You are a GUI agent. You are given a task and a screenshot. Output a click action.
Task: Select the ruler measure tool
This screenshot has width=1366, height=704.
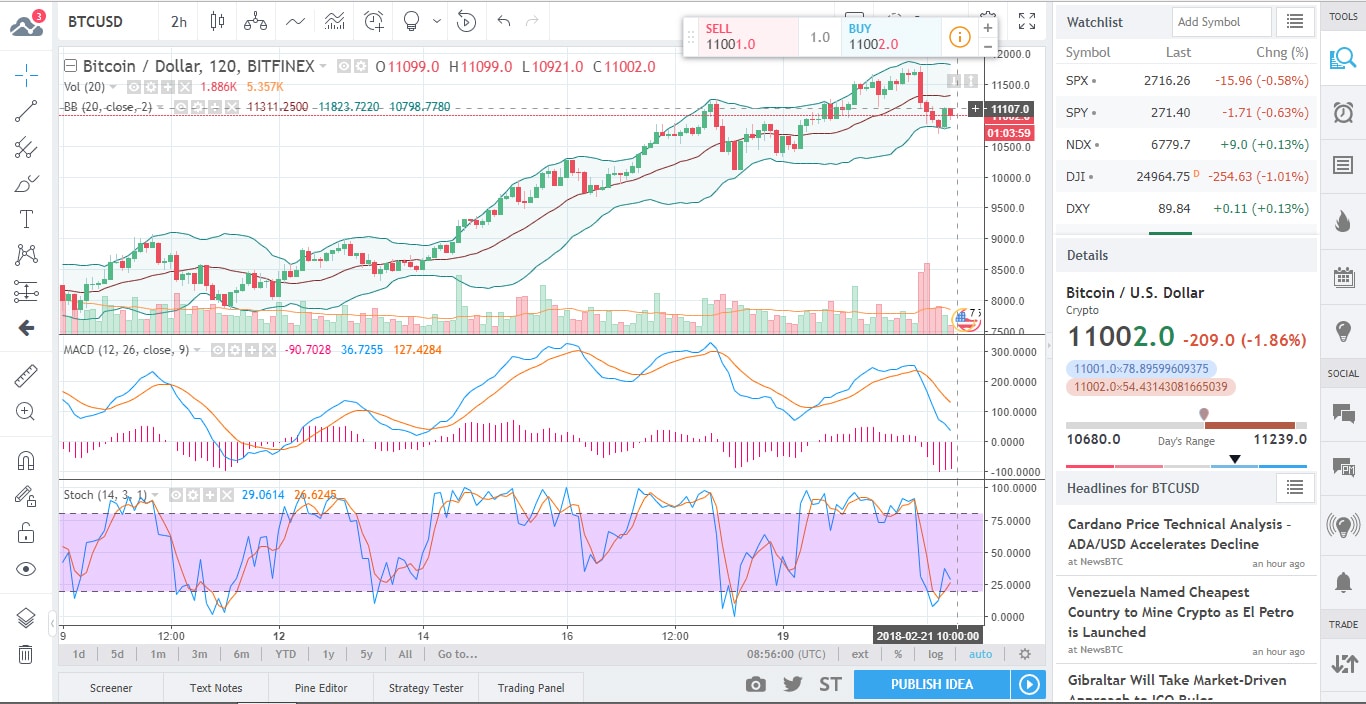26,376
